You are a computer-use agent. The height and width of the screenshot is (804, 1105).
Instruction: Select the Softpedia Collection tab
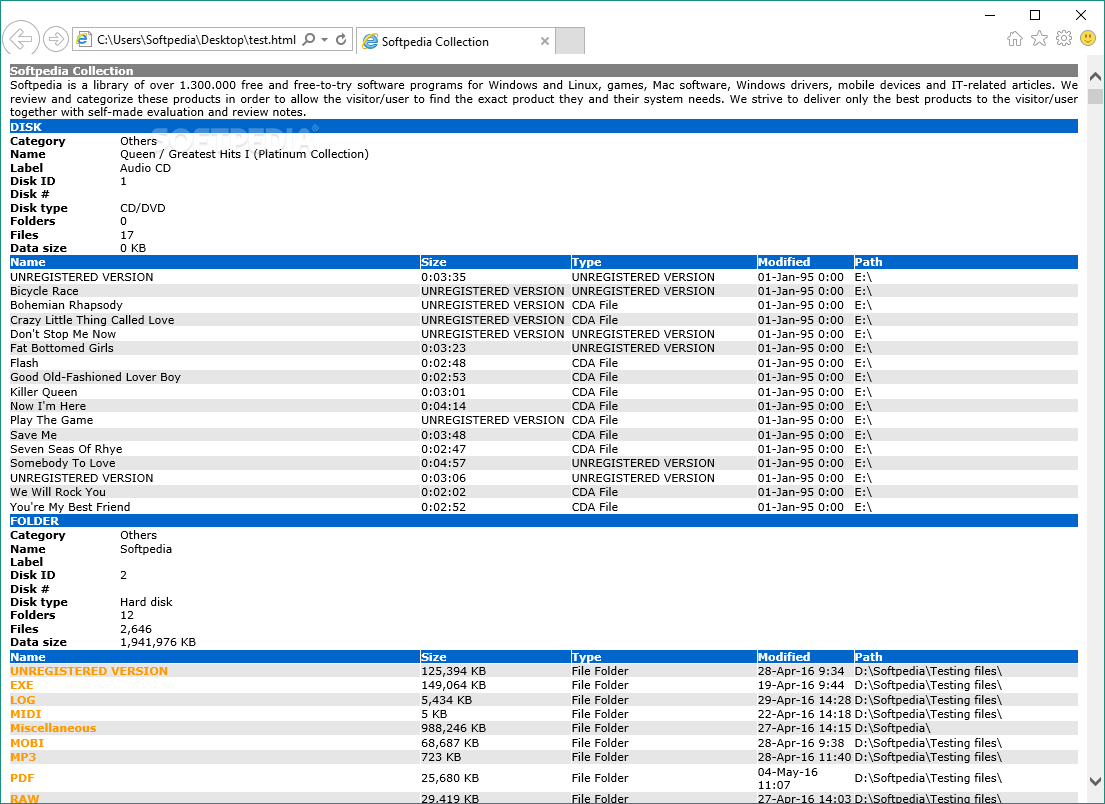(456, 42)
